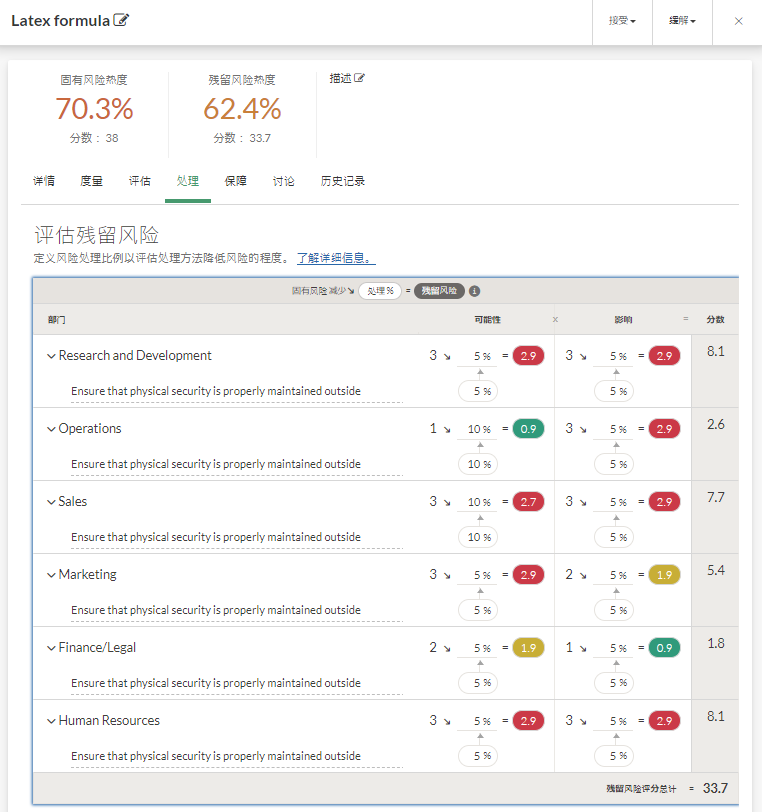The width and height of the screenshot is (762, 812).
Task: Click the info icon next to 残留风险
Action: click(x=475, y=291)
